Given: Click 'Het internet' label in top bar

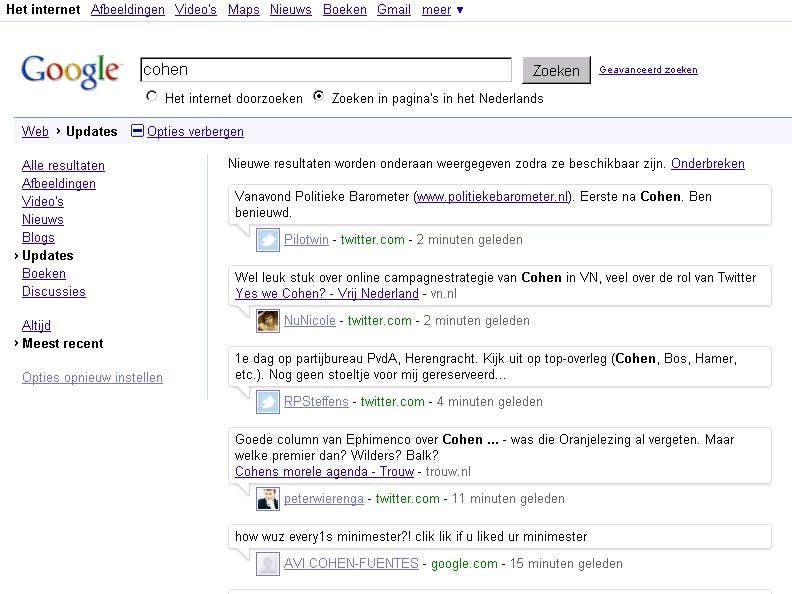Looking at the screenshot, I should (x=43, y=10).
